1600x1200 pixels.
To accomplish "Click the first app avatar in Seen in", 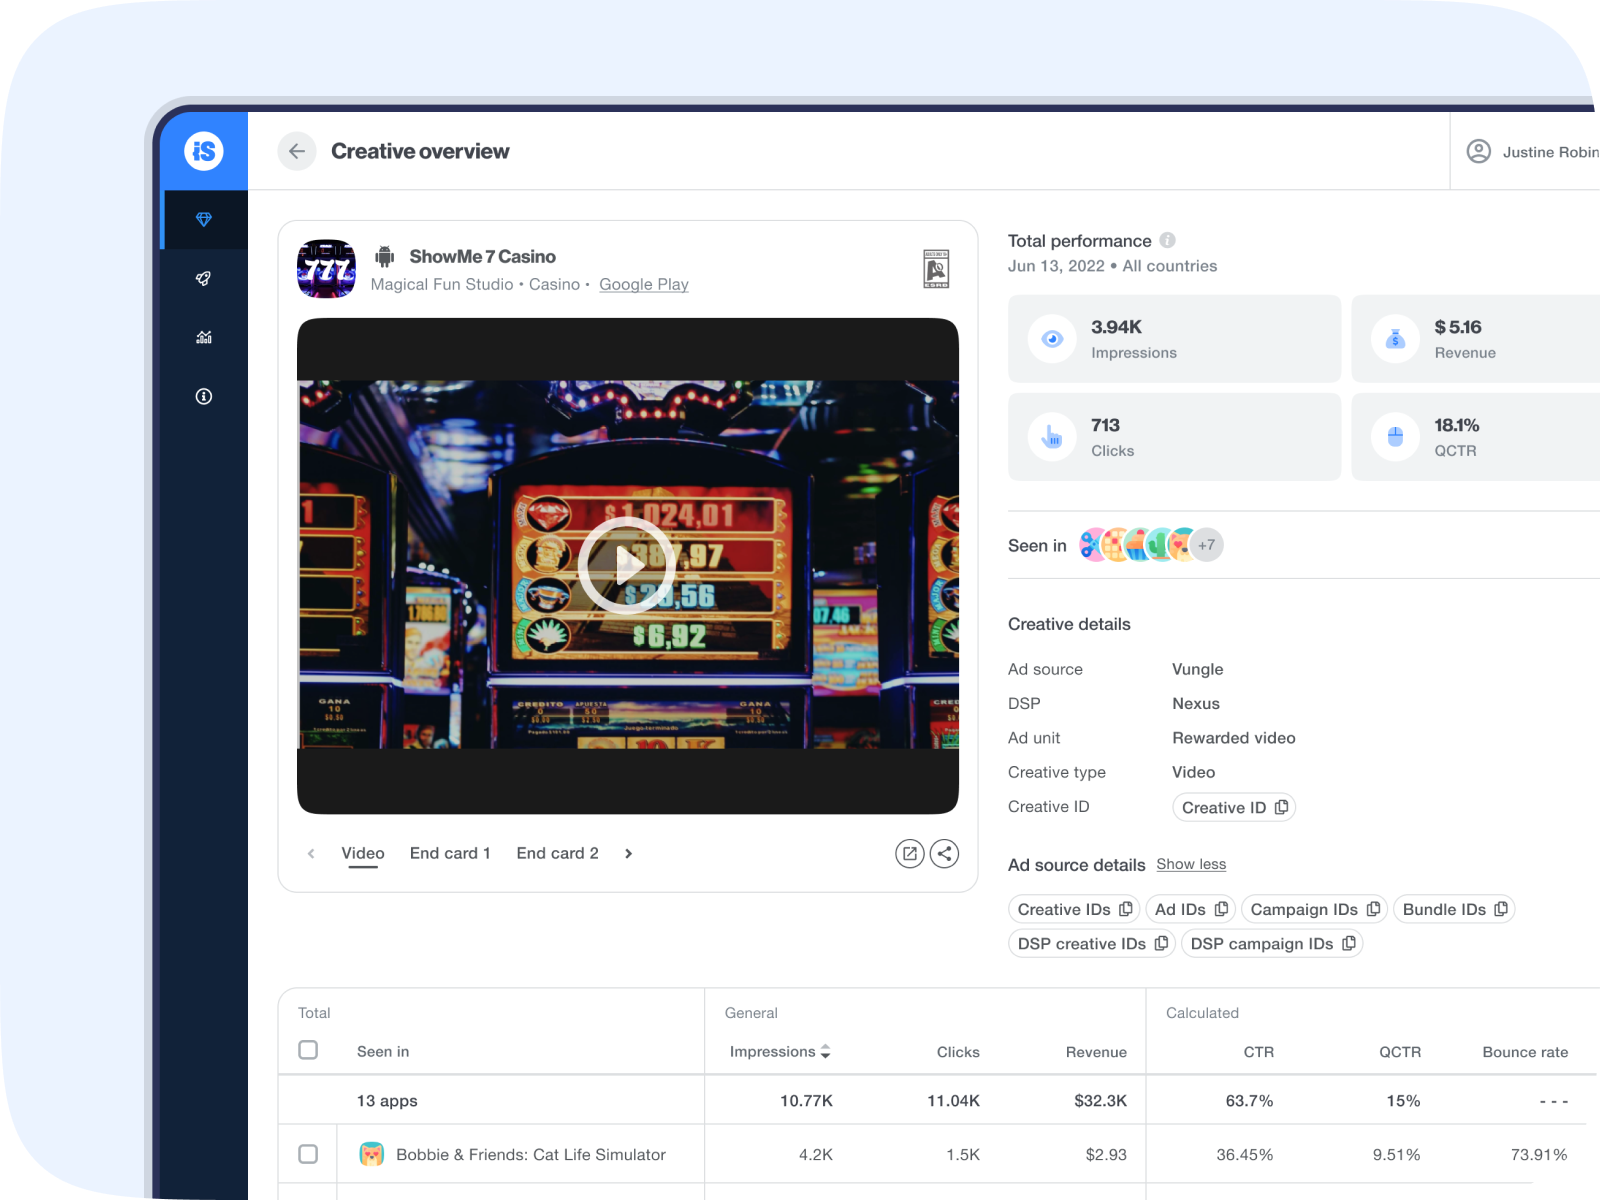I will point(1093,545).
